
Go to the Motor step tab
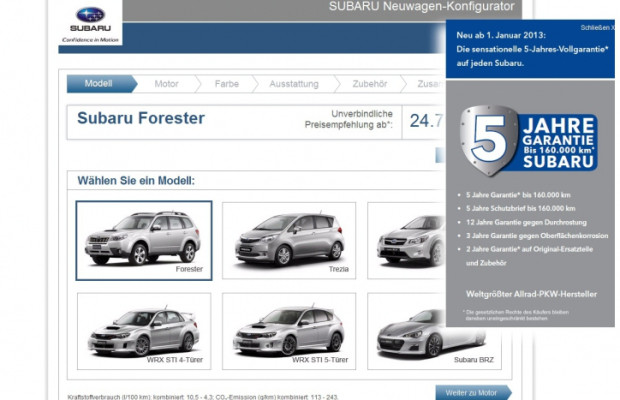click(166, 84)
